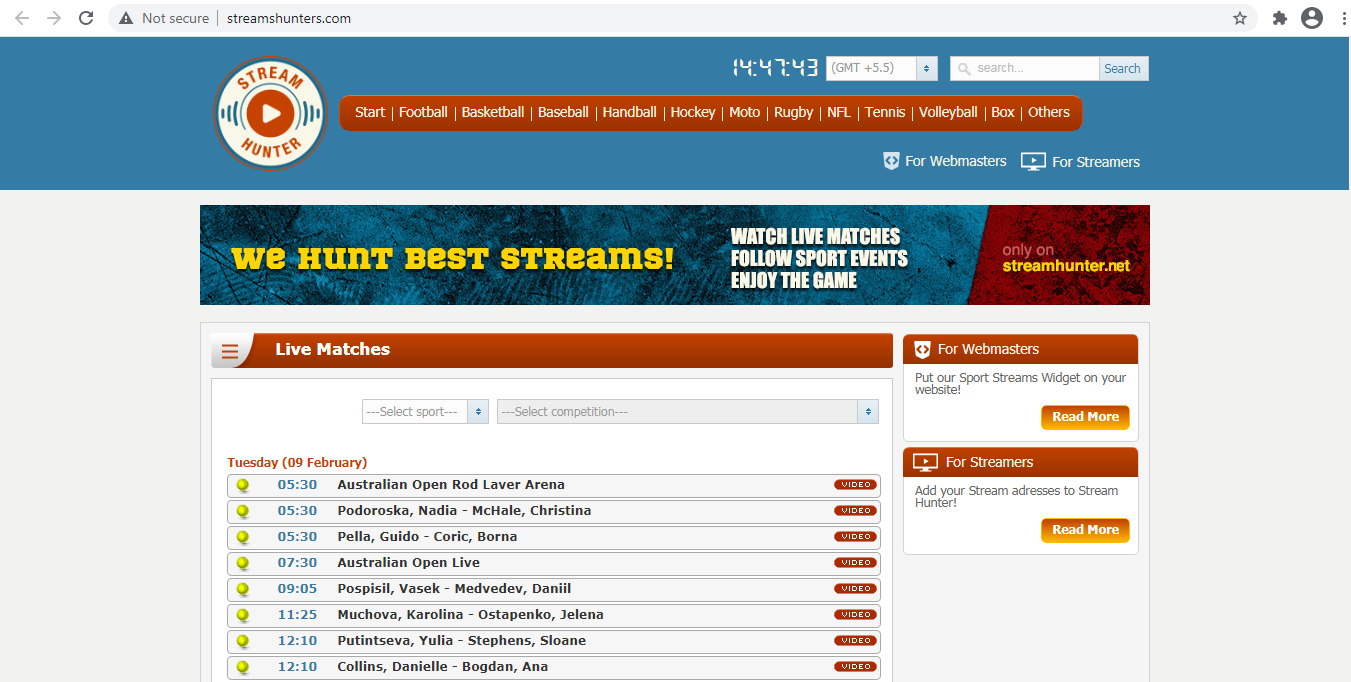Click the sidebar For Webmasters panel icon

pyautogui.click(x=922, y=350)
